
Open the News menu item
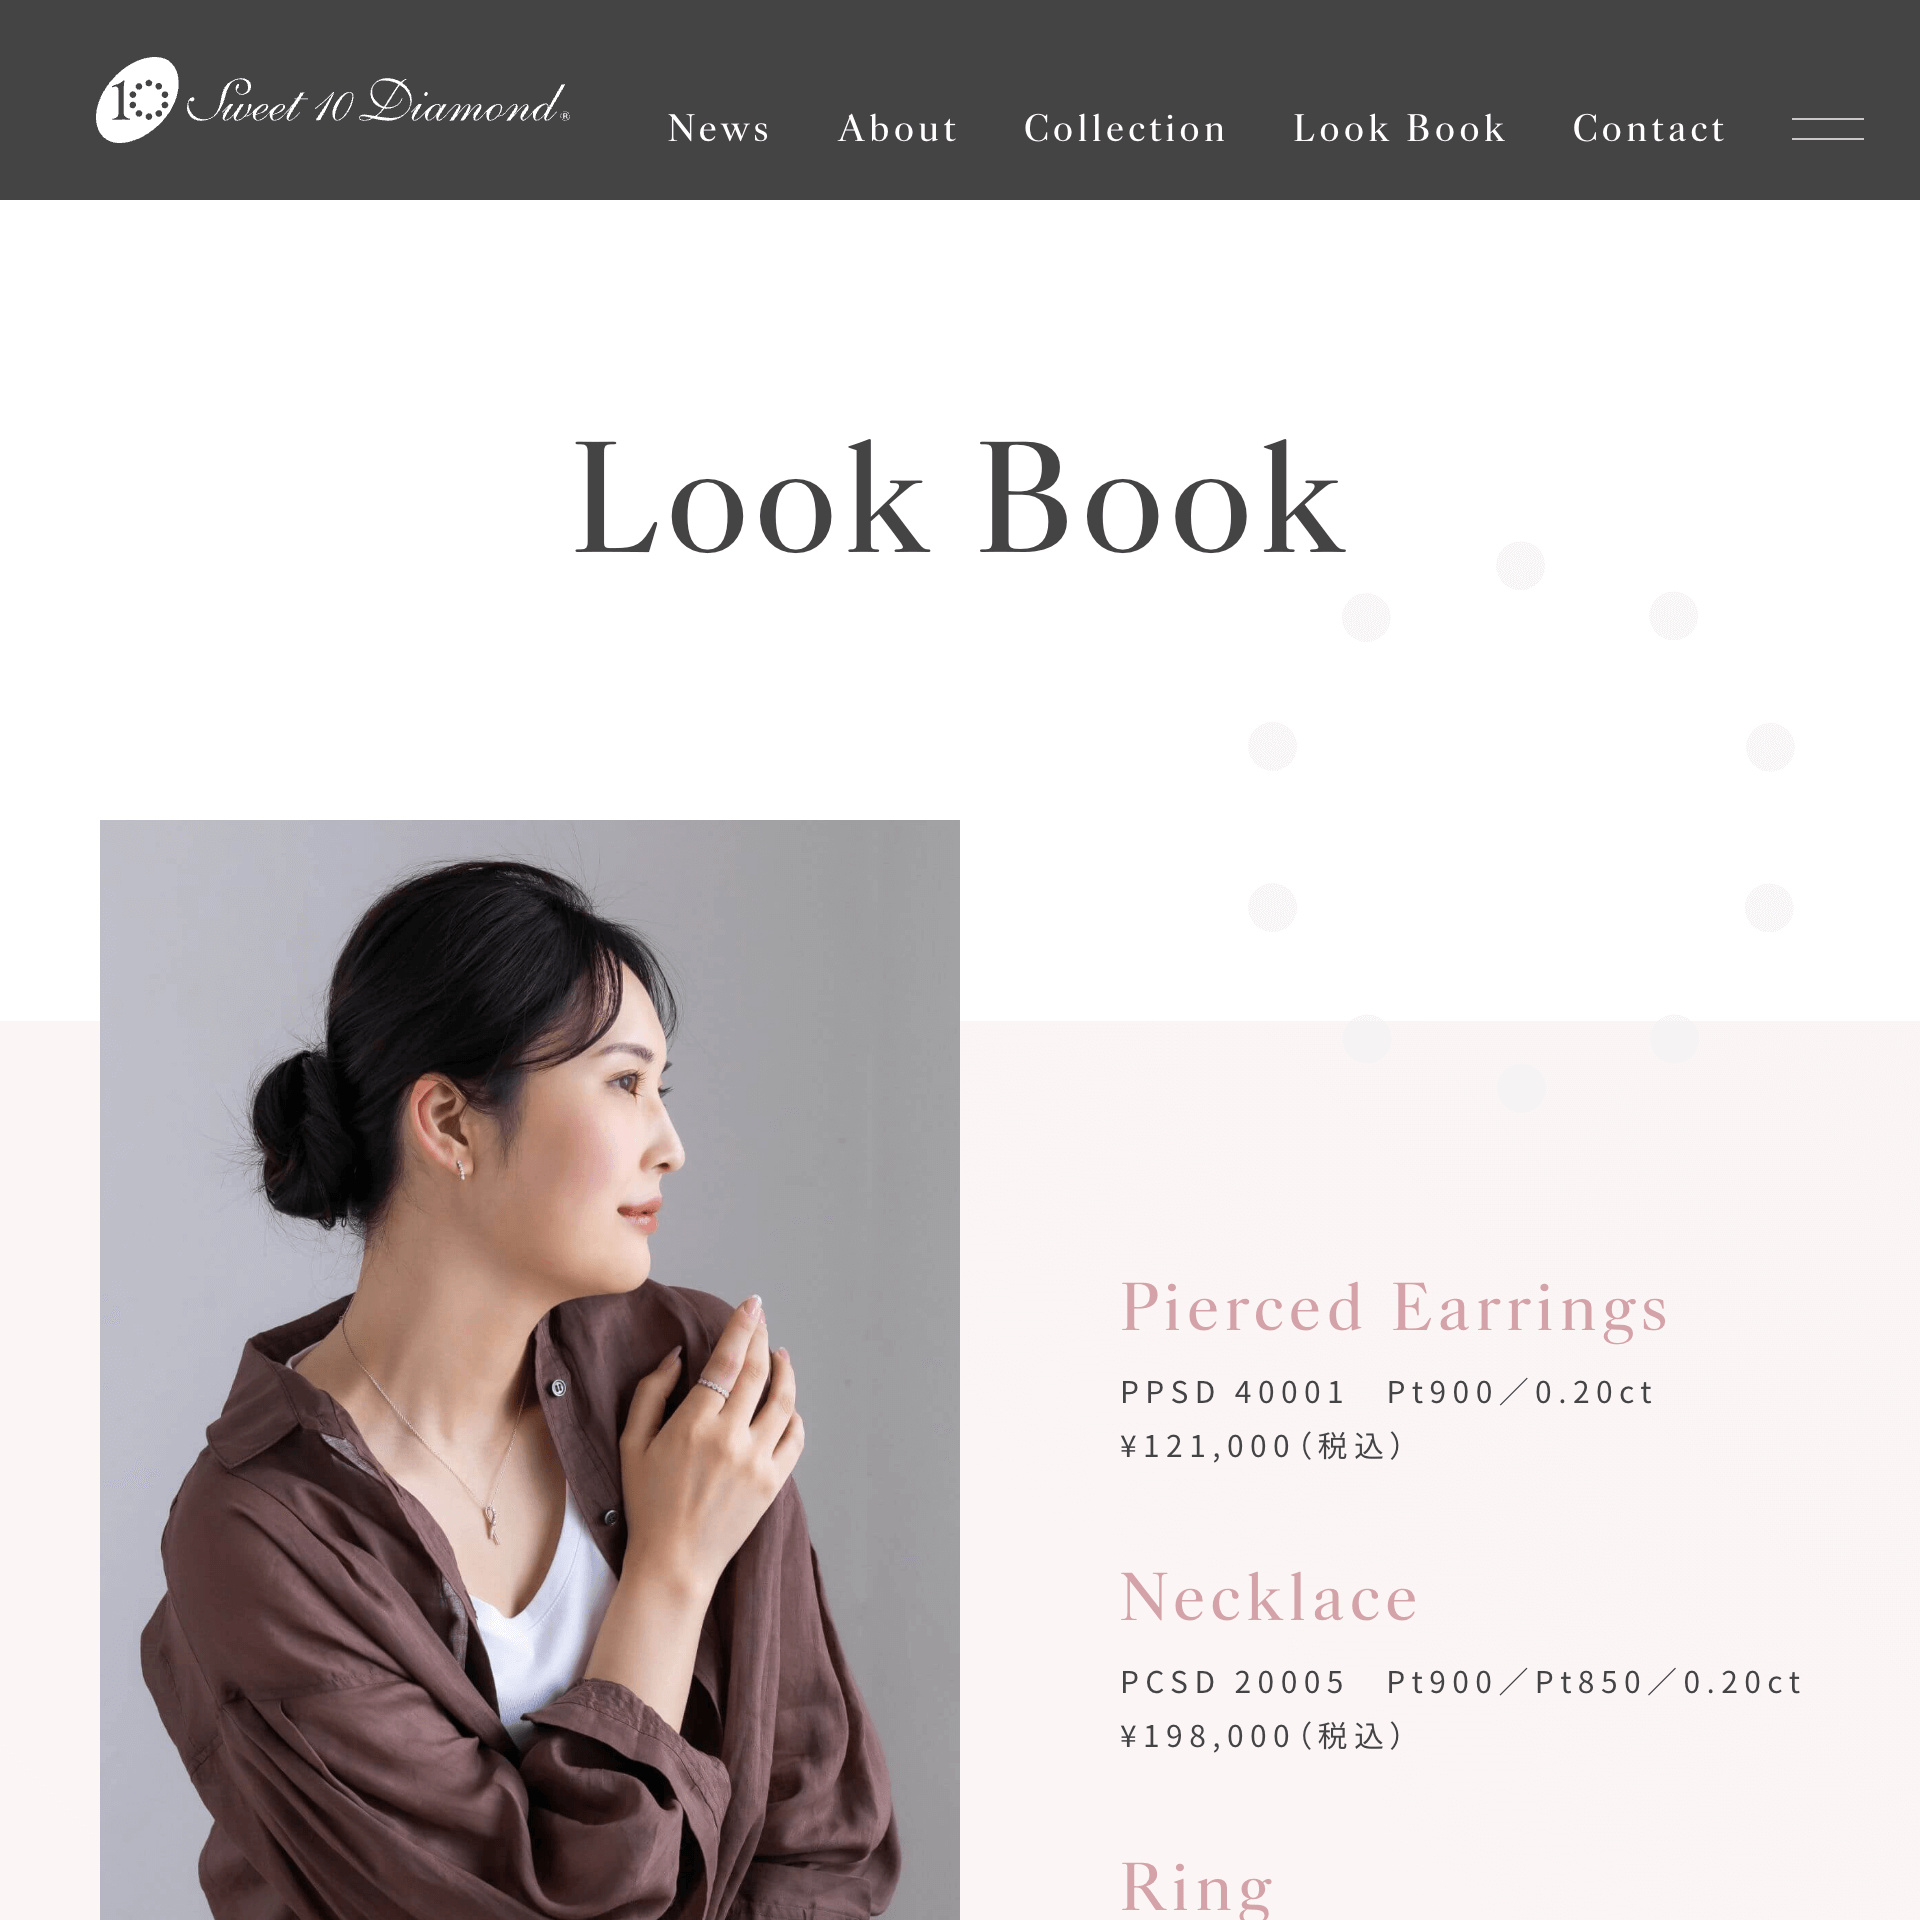(x=719, y=128)
